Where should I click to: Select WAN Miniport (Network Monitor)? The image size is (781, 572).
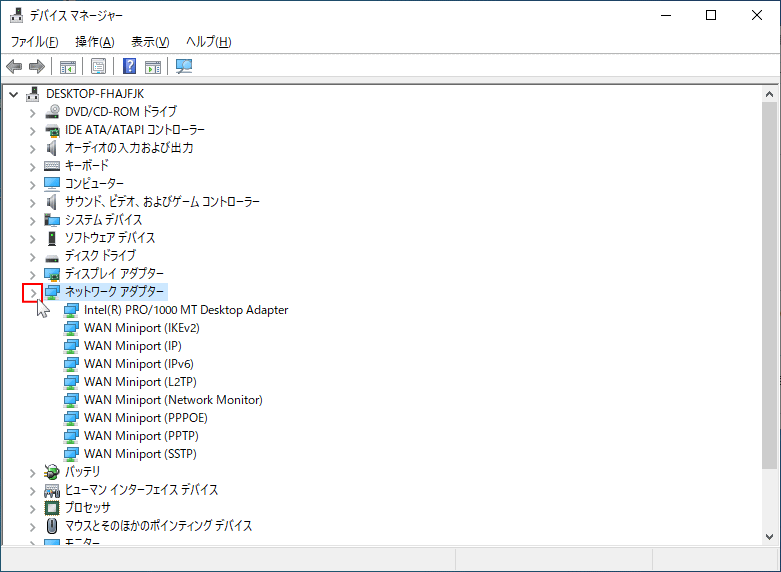coord(173,400)
